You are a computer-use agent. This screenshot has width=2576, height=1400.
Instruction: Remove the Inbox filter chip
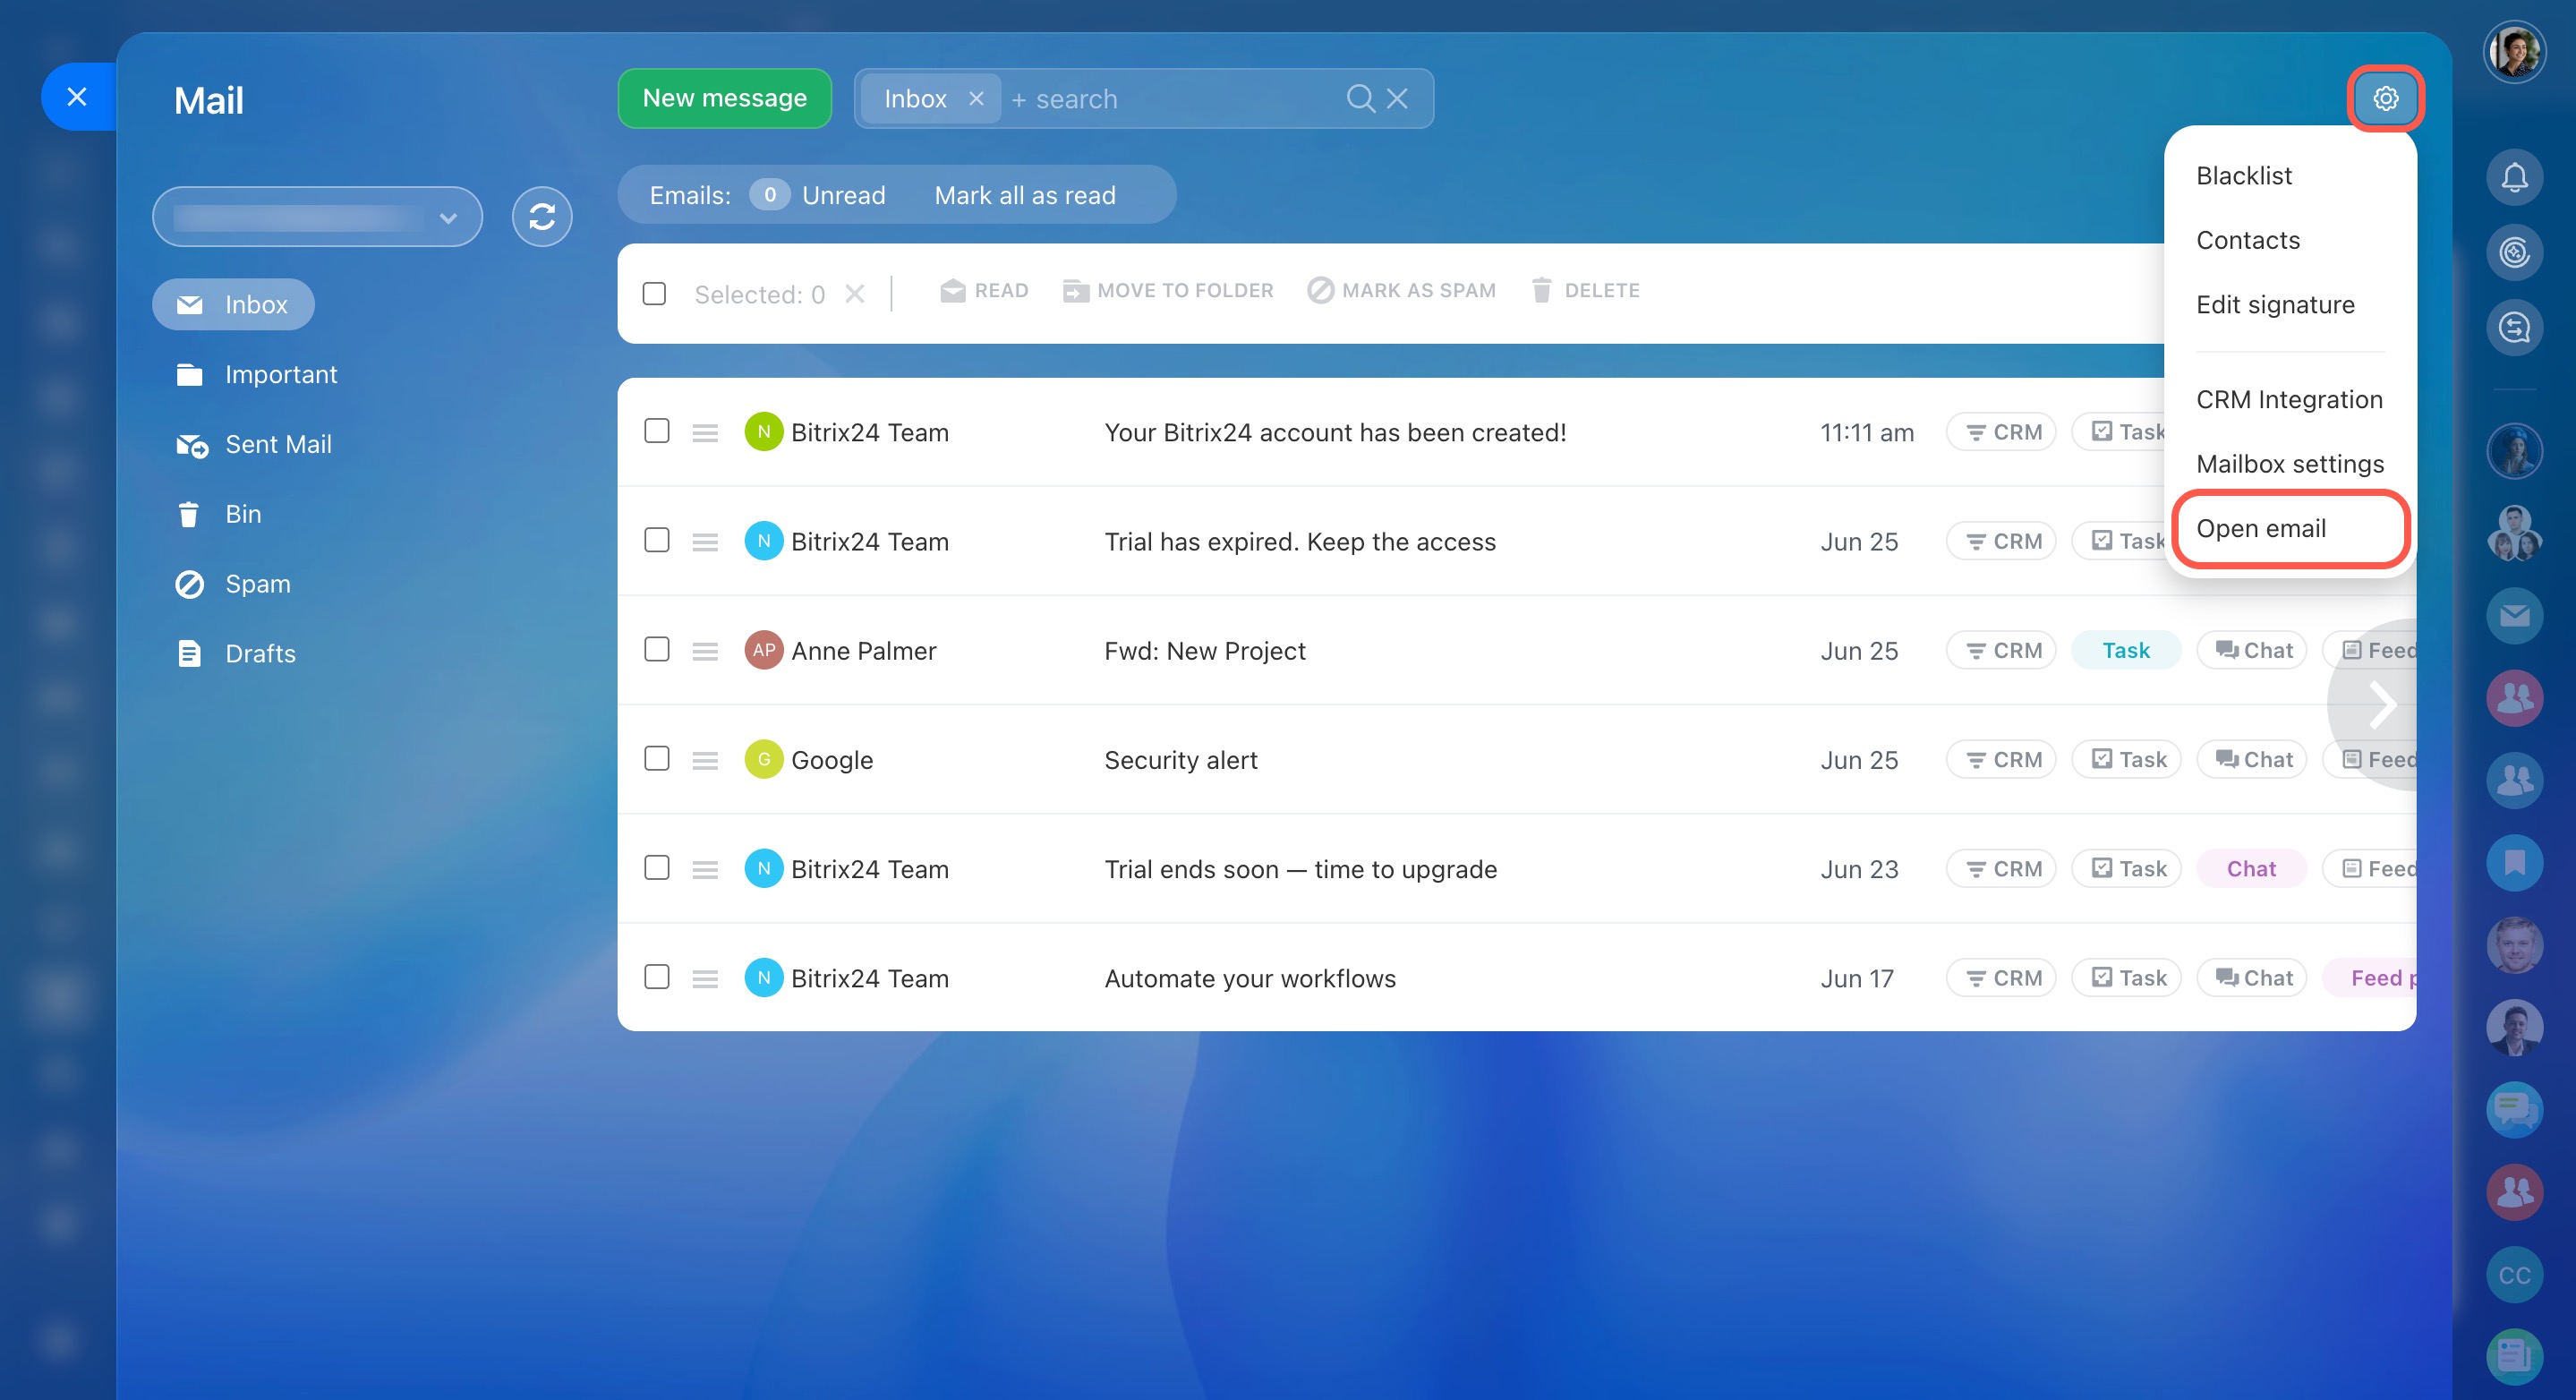977,99
